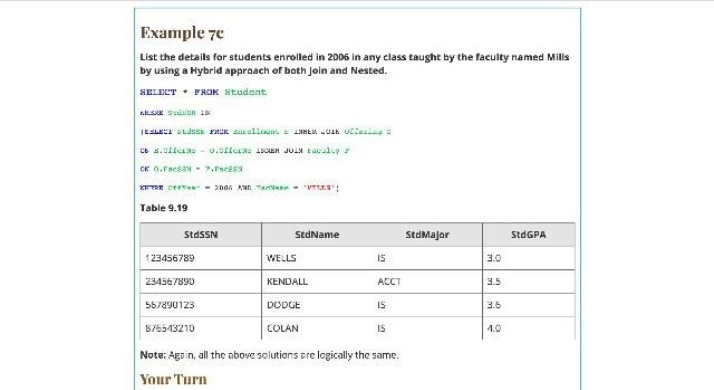Click the 'Your Turn' heading
Screen dimensions: 714x390
[173, 380]
